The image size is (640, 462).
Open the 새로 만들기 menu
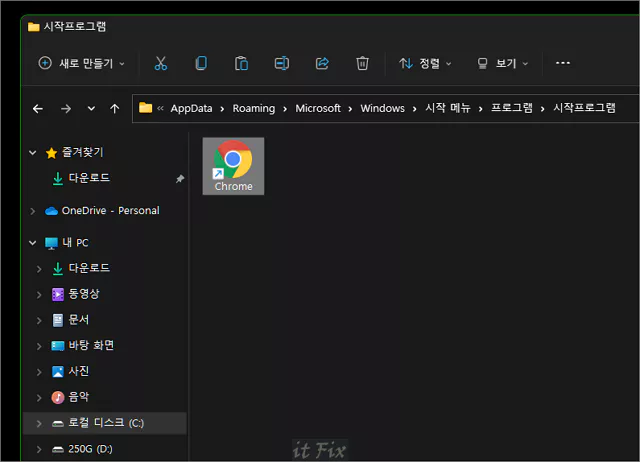82,63
